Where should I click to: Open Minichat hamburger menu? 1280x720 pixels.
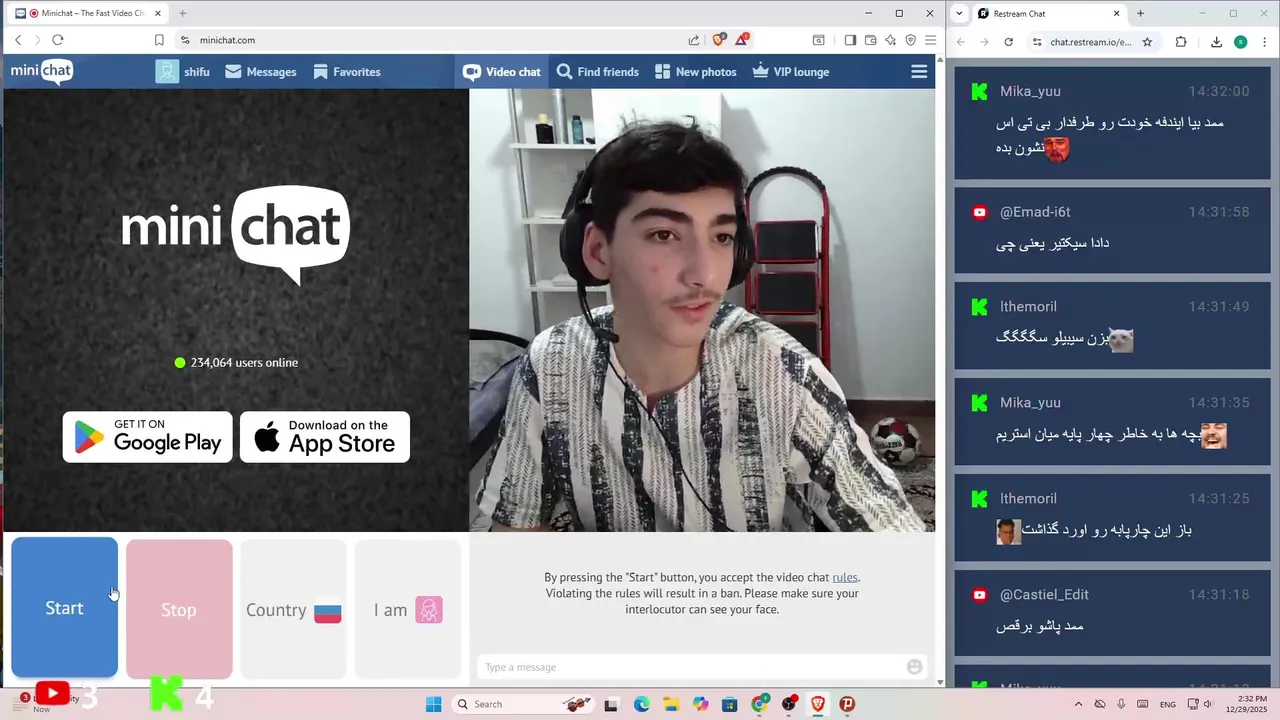pos(919,72)
